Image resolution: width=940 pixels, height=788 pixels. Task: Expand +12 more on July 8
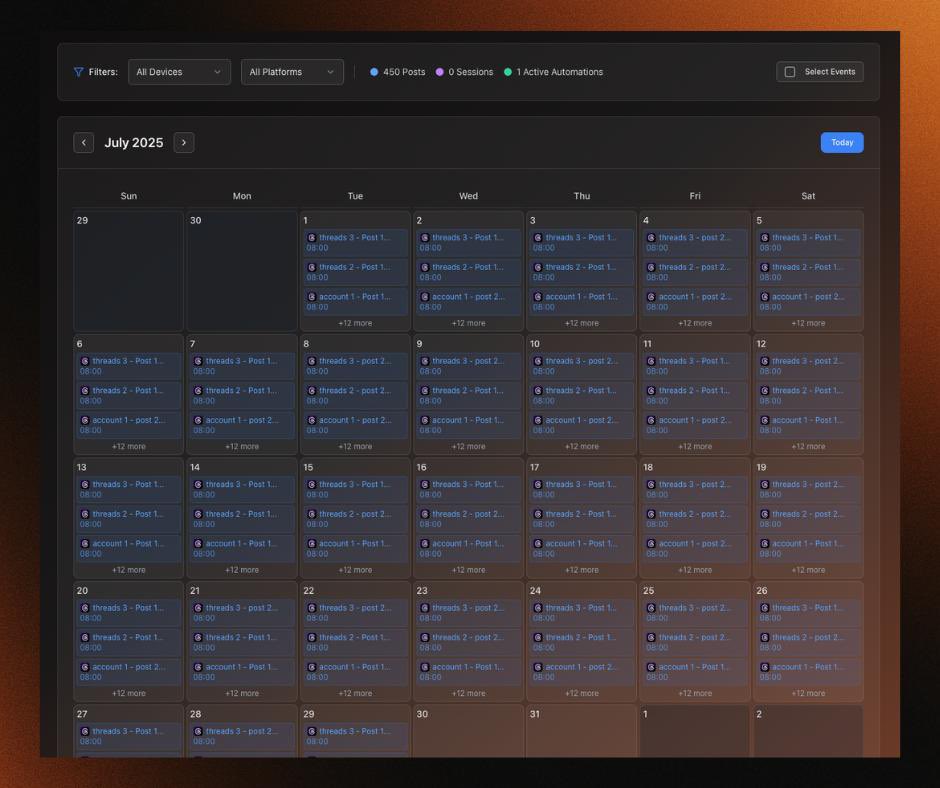coord(355,447)
